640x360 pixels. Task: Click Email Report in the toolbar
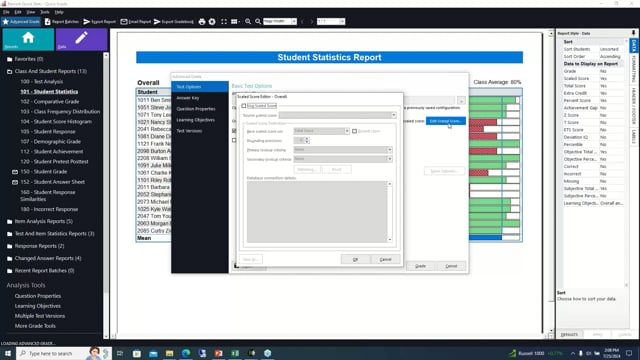point(136,22)
